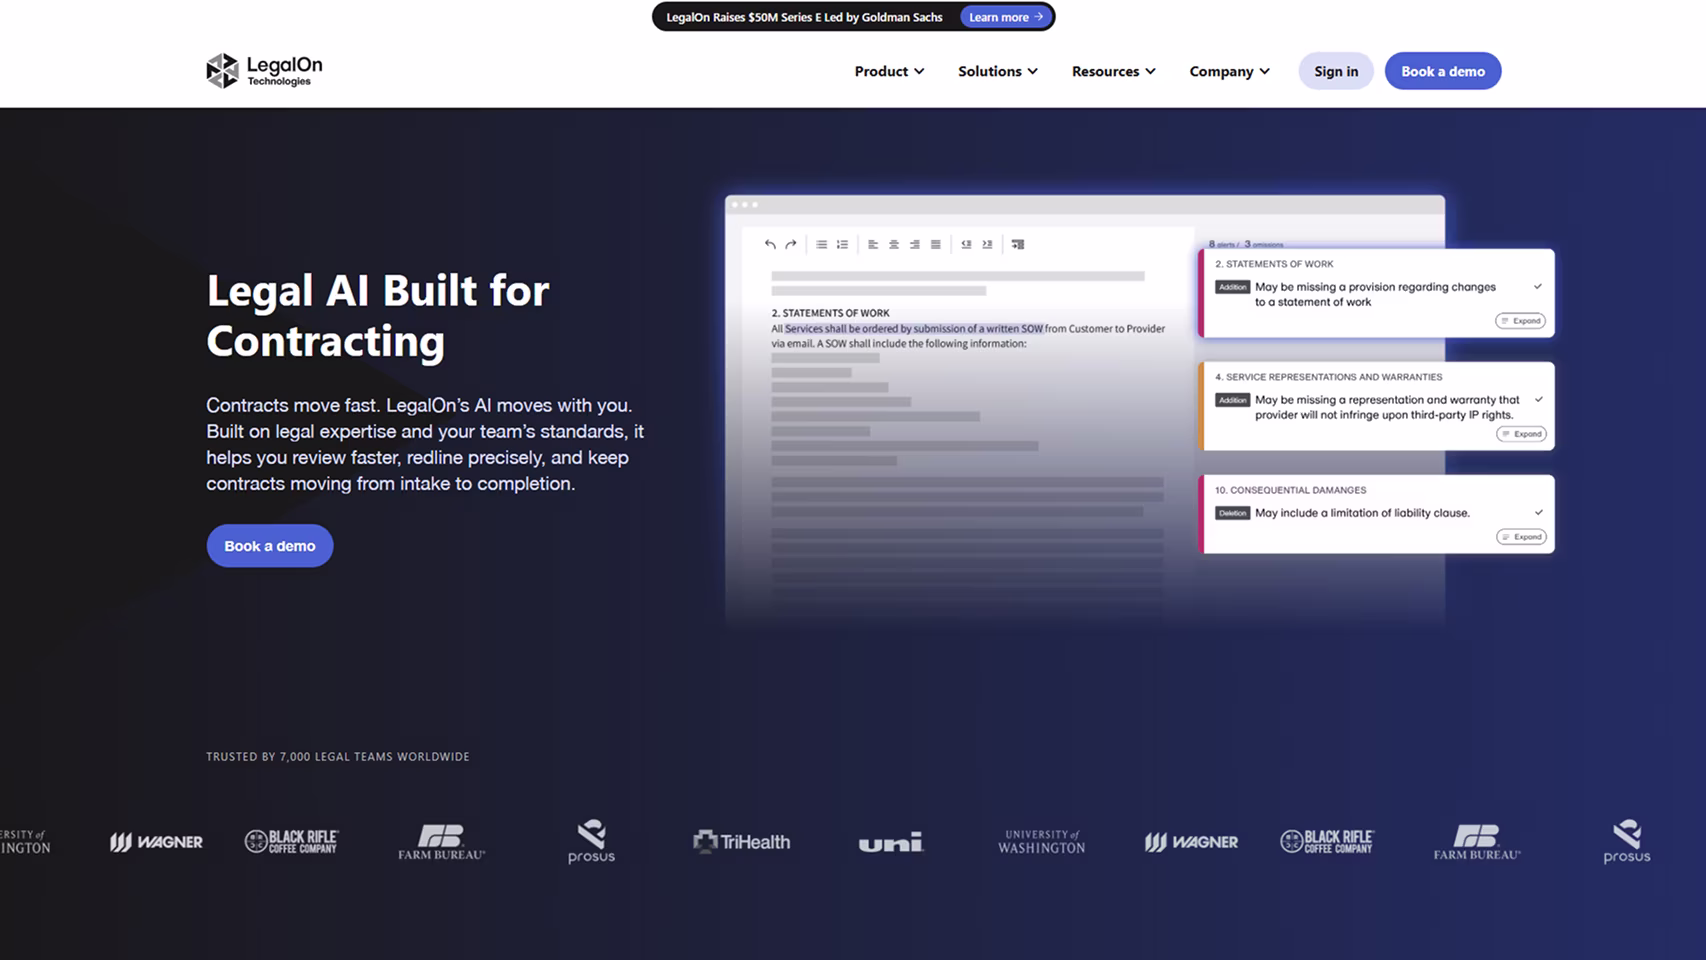Image resolution: width=1706 pixels, height=960 pixels.
Task: Check off the Statements of Work alert checkmark
Action: click(x=1538, y=287)
